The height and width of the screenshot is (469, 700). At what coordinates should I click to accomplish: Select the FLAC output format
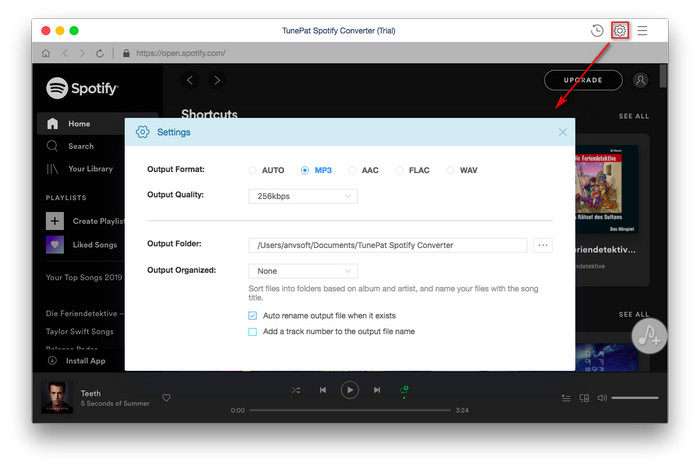click(x=402, y=170)
